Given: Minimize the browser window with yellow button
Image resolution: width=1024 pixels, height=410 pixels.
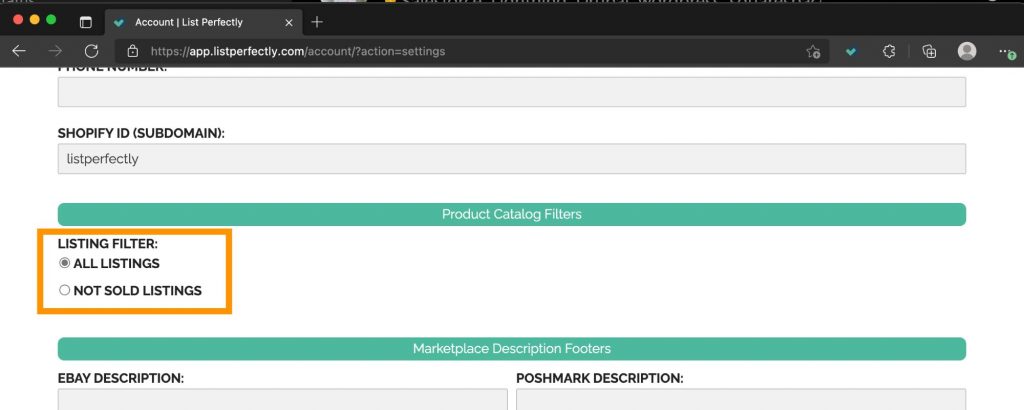Looking at the screenshot, I should tap(35, 20).
